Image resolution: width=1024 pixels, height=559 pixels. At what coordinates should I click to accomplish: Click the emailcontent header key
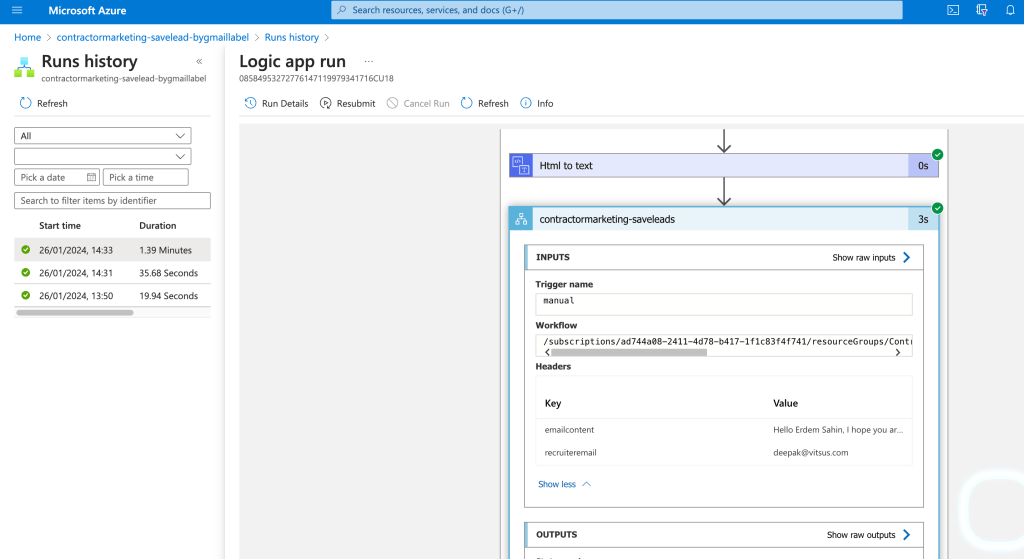(569, 430)
